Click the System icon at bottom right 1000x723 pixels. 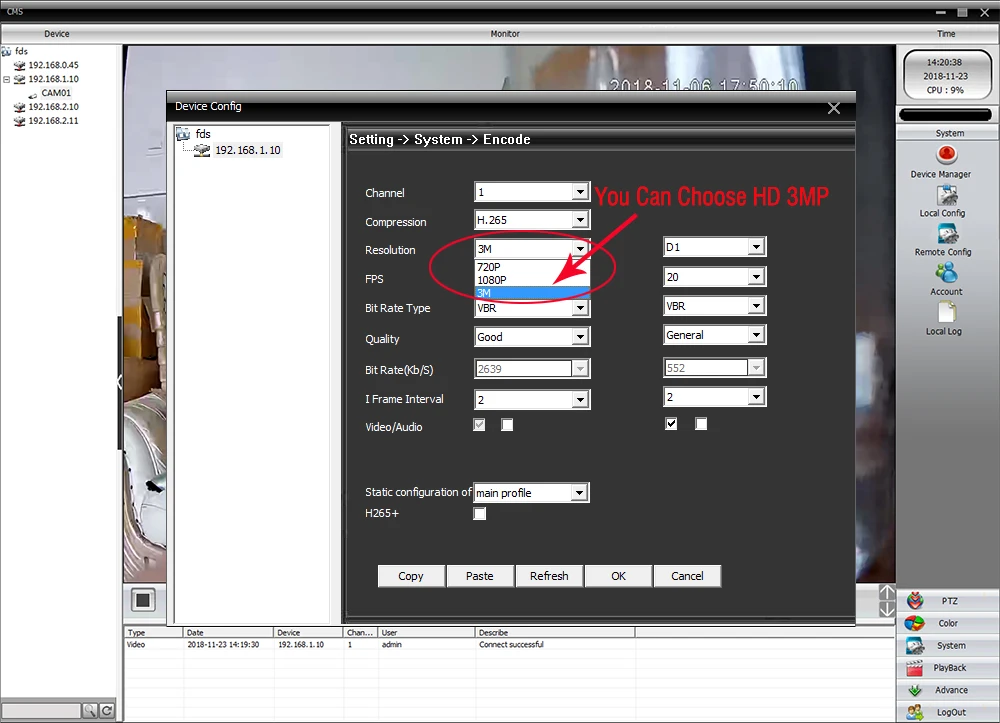tap(915, 645)
